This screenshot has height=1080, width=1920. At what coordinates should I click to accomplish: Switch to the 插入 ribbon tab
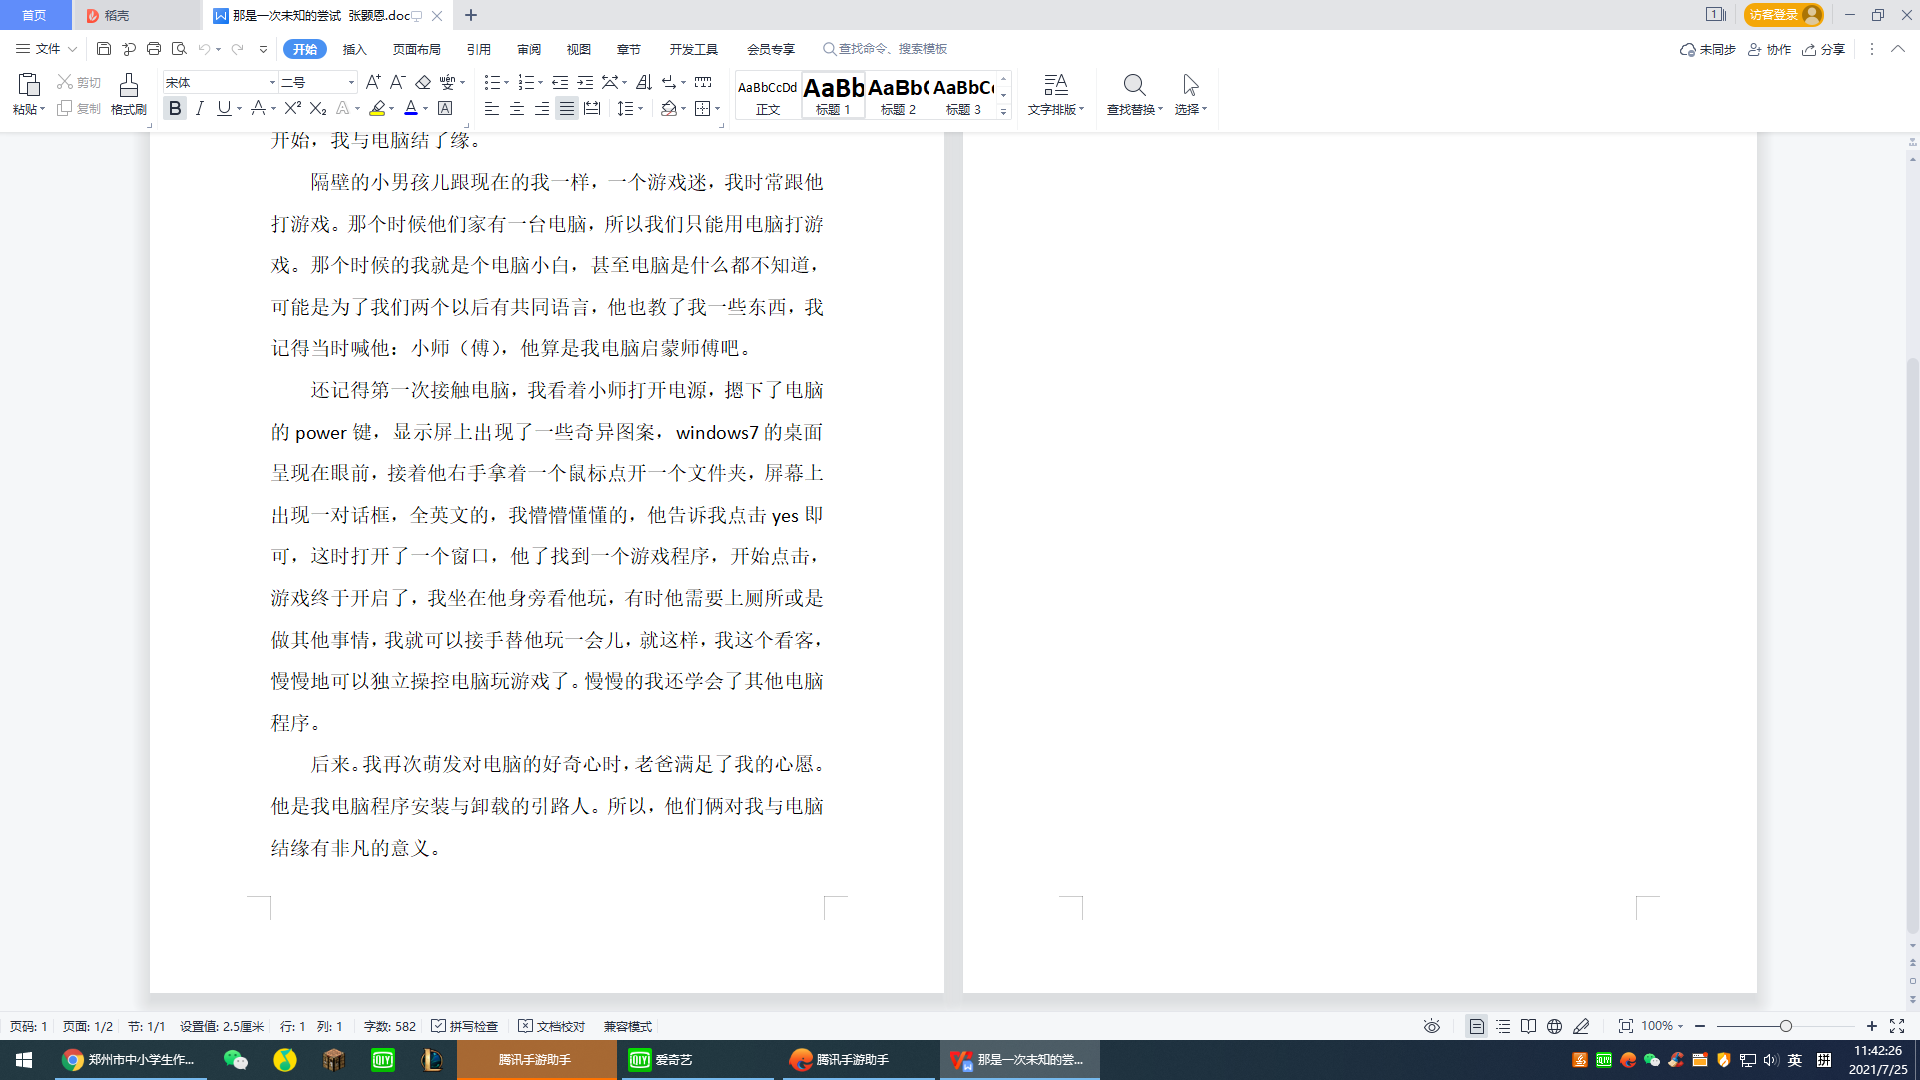click(354, 49)
